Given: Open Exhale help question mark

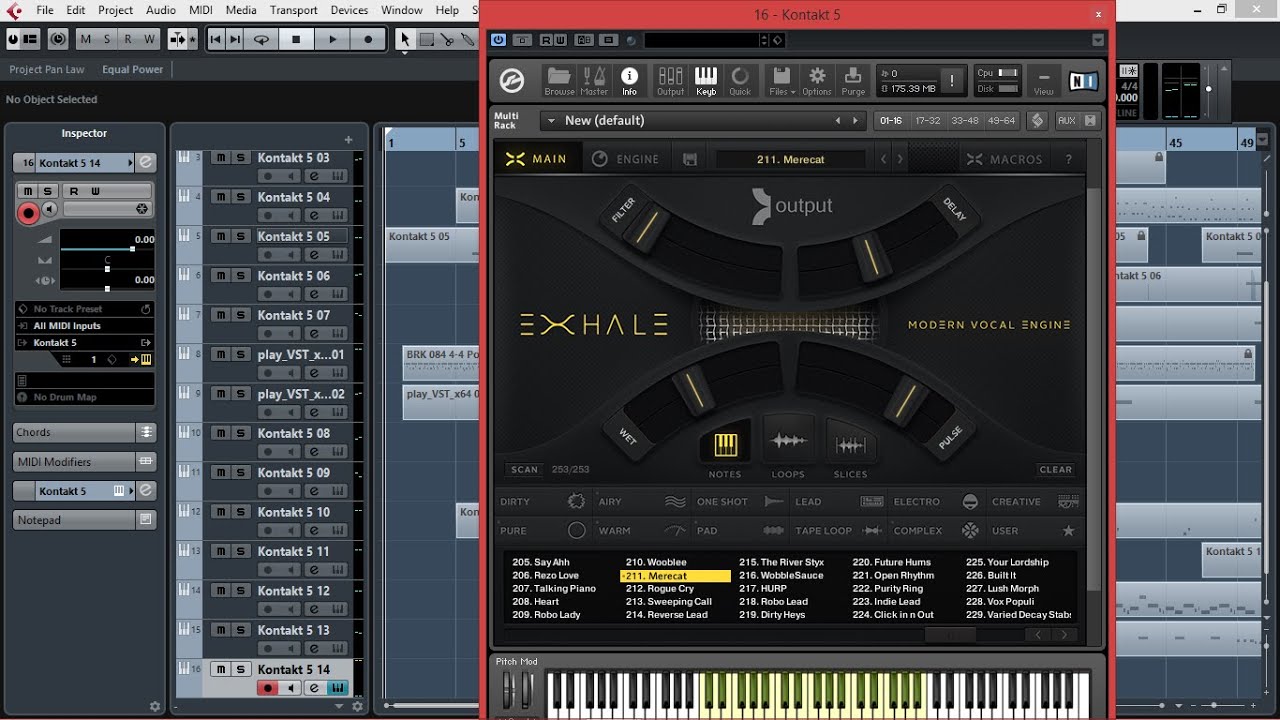Looking at the screenshot, I should [1068, 159].
